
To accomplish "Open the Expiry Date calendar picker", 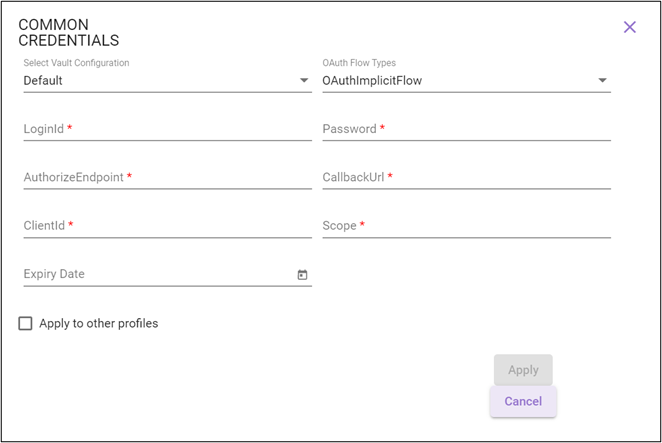I will coord(302,275).
